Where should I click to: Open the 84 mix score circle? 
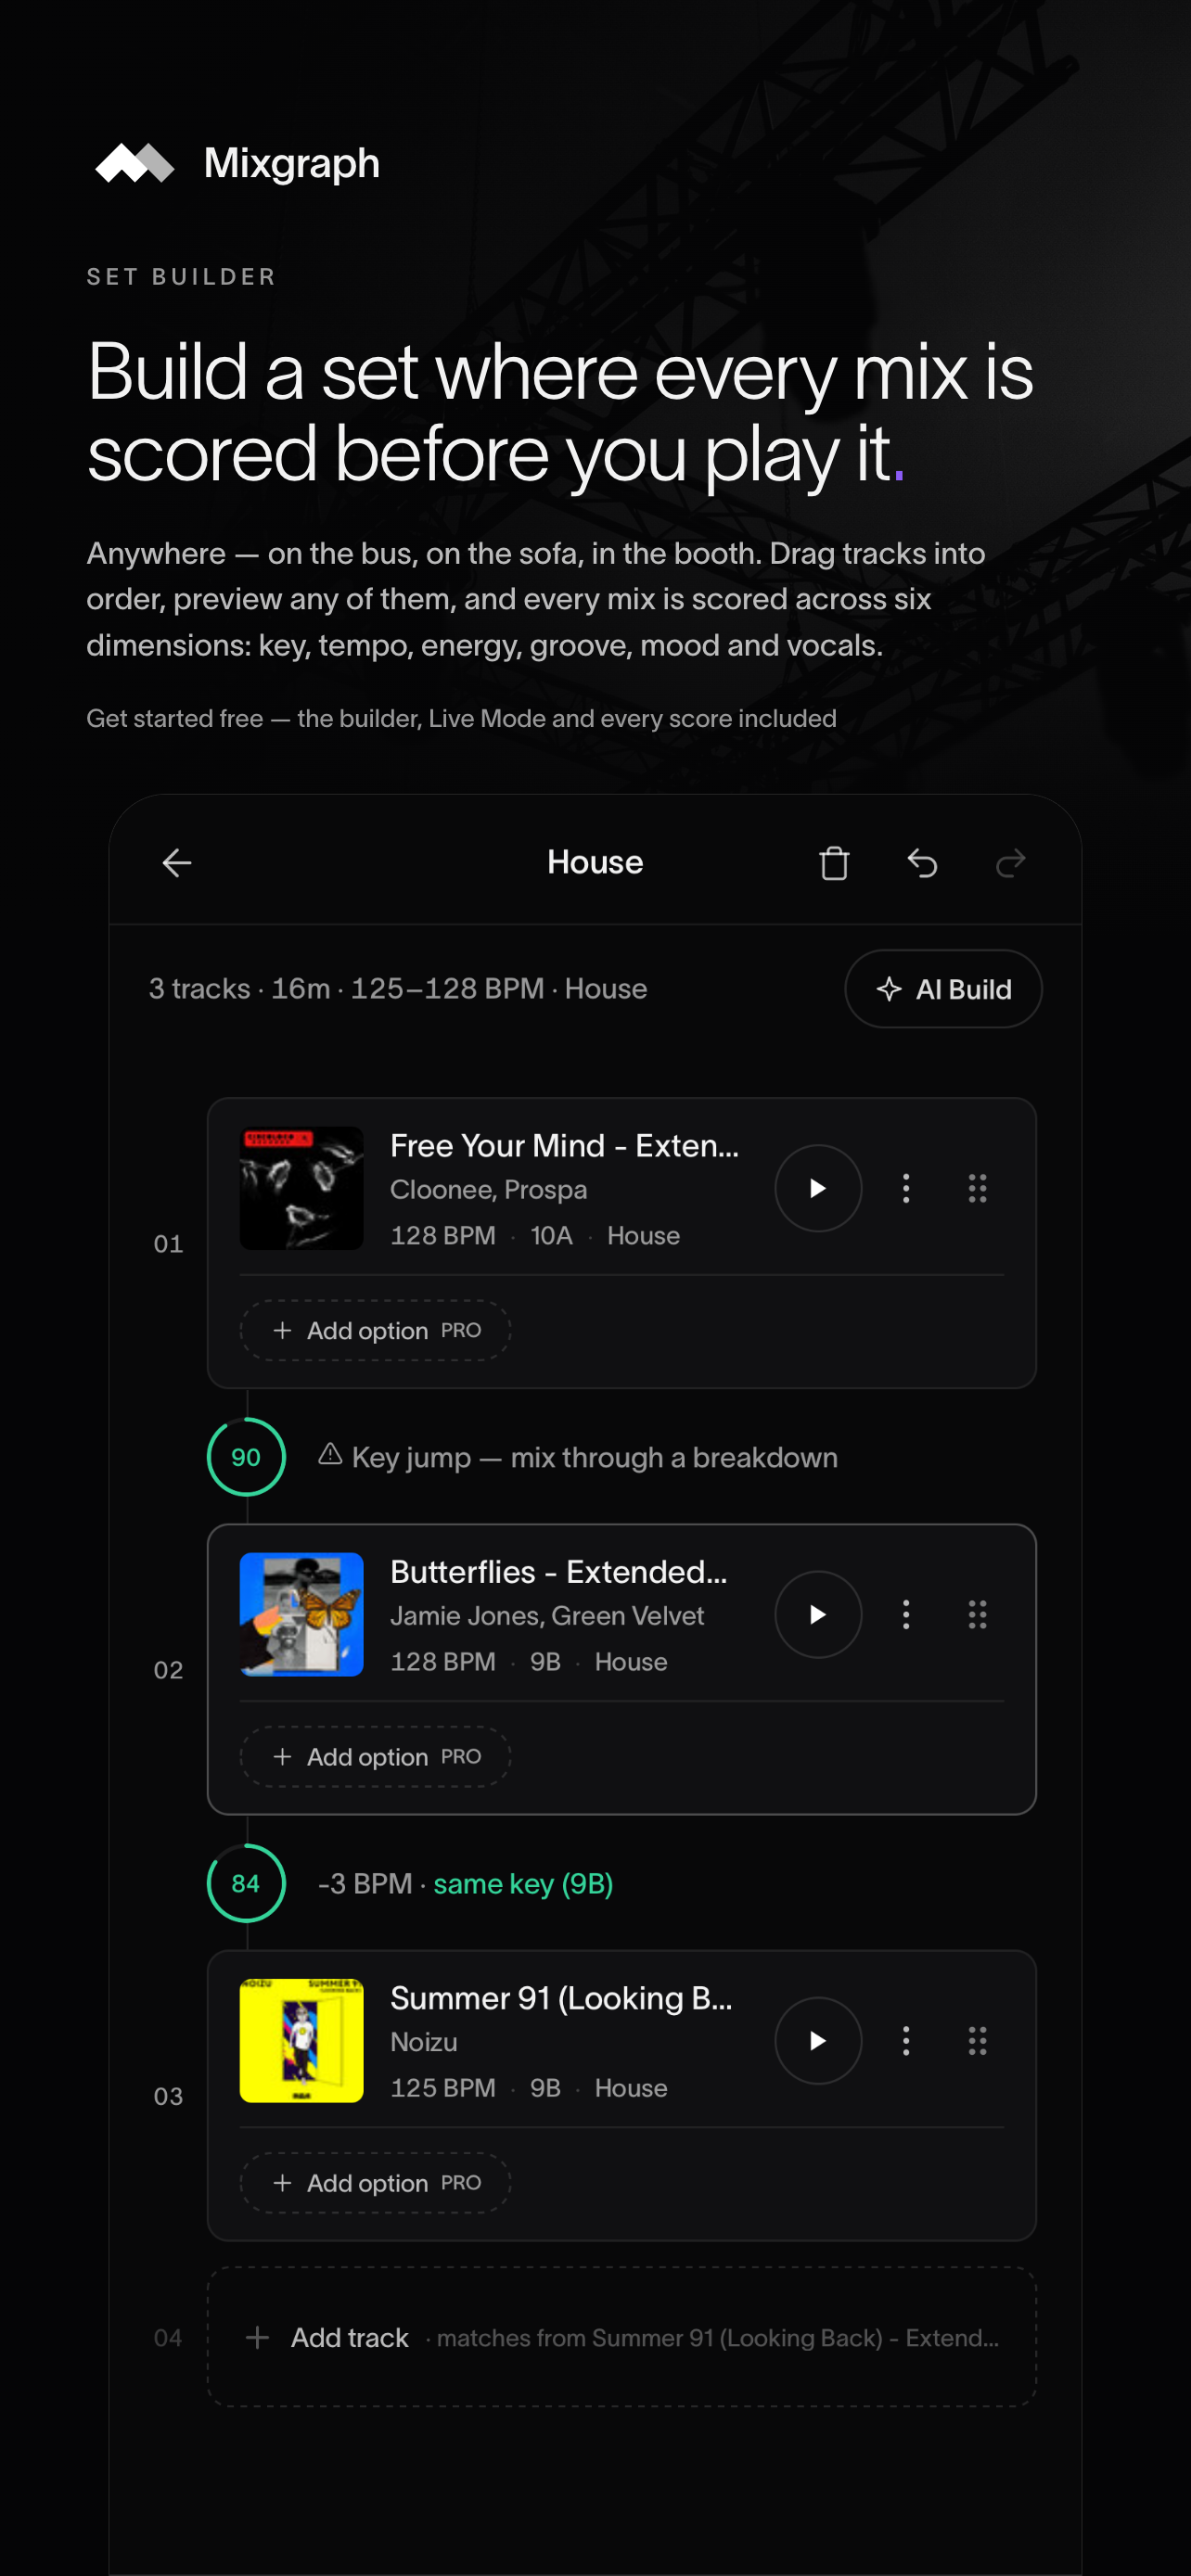246,1883
